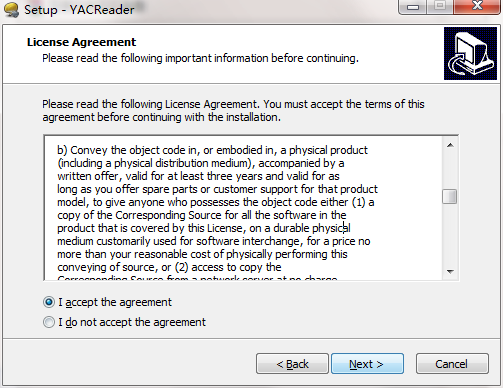Cancel the YACReader installation
This screenshot has height=388, width=503.
(452, 364)
